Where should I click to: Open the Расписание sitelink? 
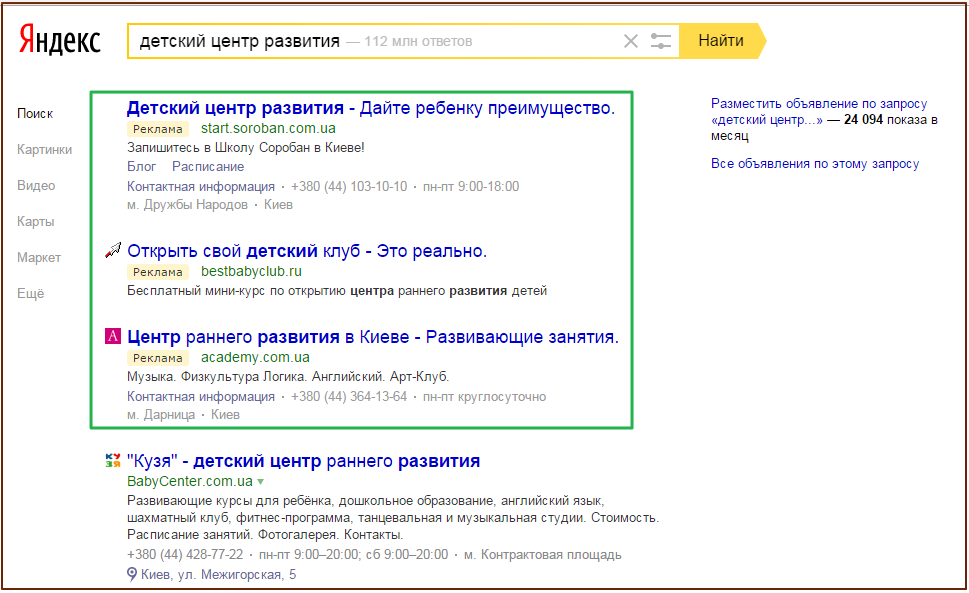pyautogui.click(x=208, y=167)
